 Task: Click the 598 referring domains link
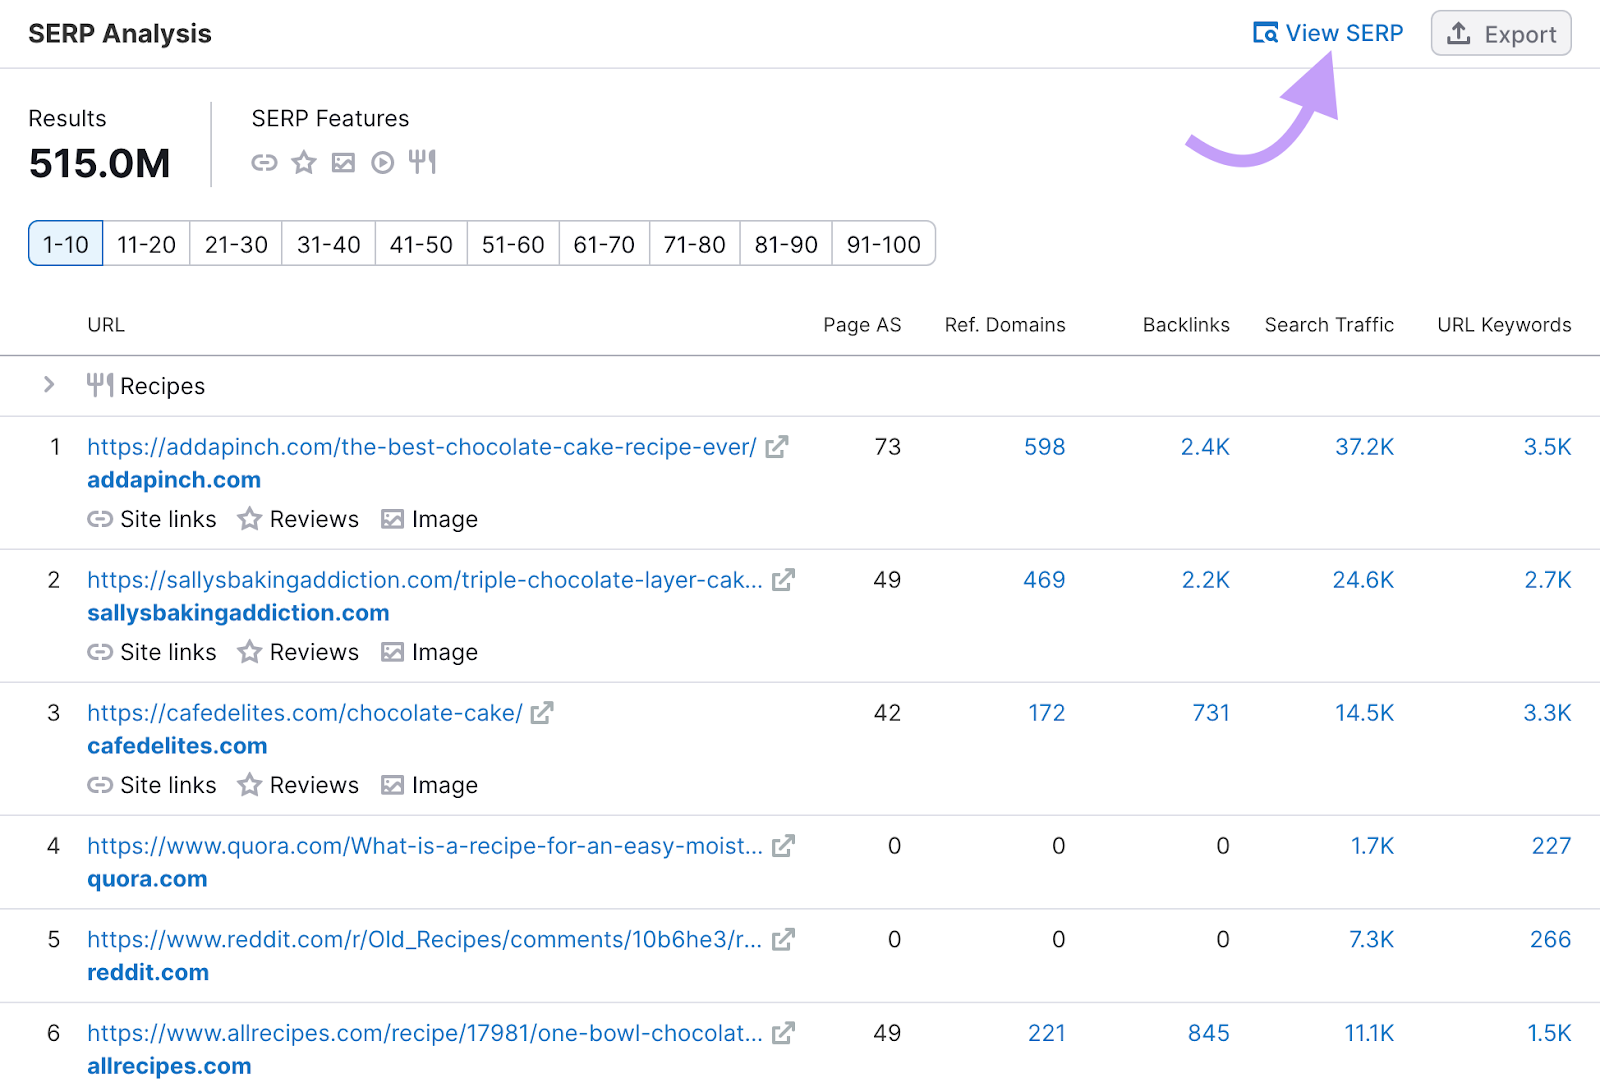(x=1043, y=447)
